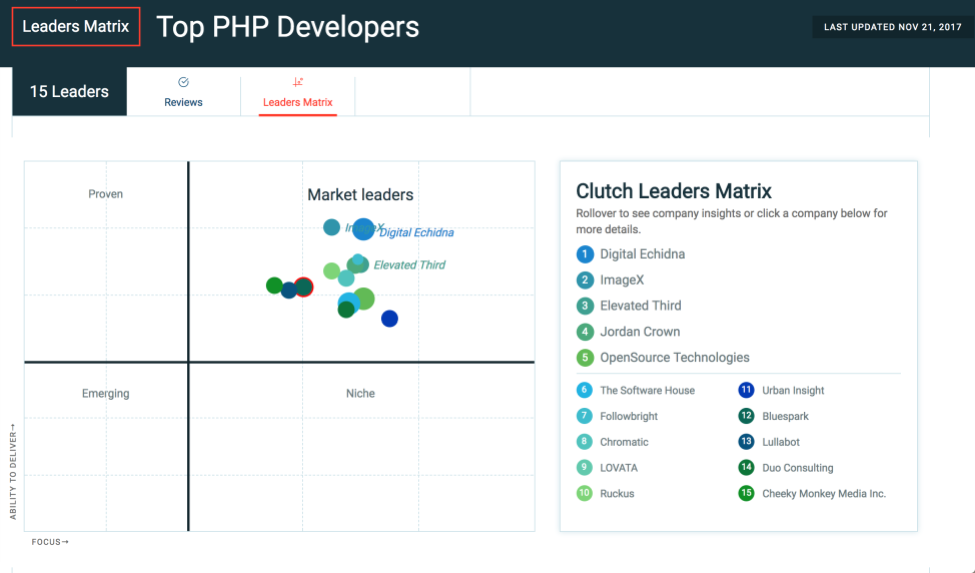This screenshot has width=975, height=573.
Task: Select Lullabot in the legend list
Action: point(781,442)
